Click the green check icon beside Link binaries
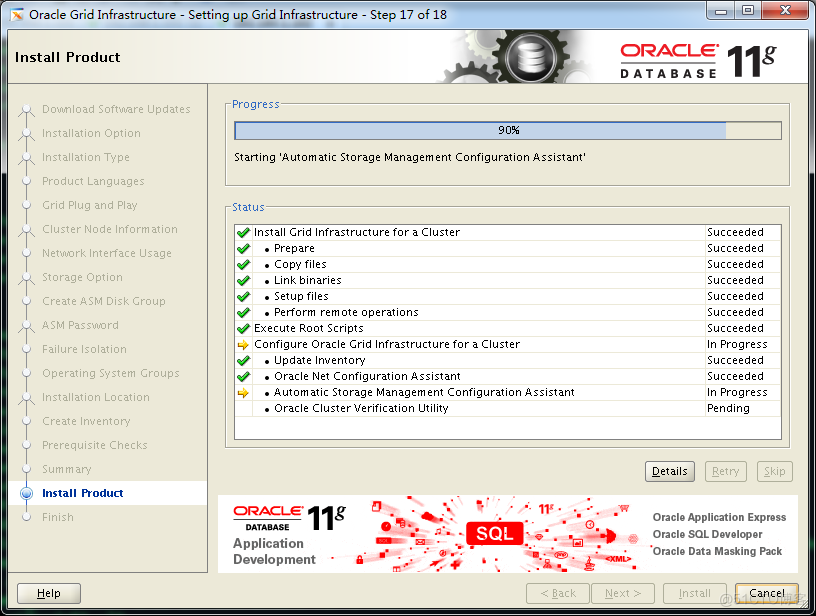The width and height of the screenshot is (816, 616). tap(243, 280)
